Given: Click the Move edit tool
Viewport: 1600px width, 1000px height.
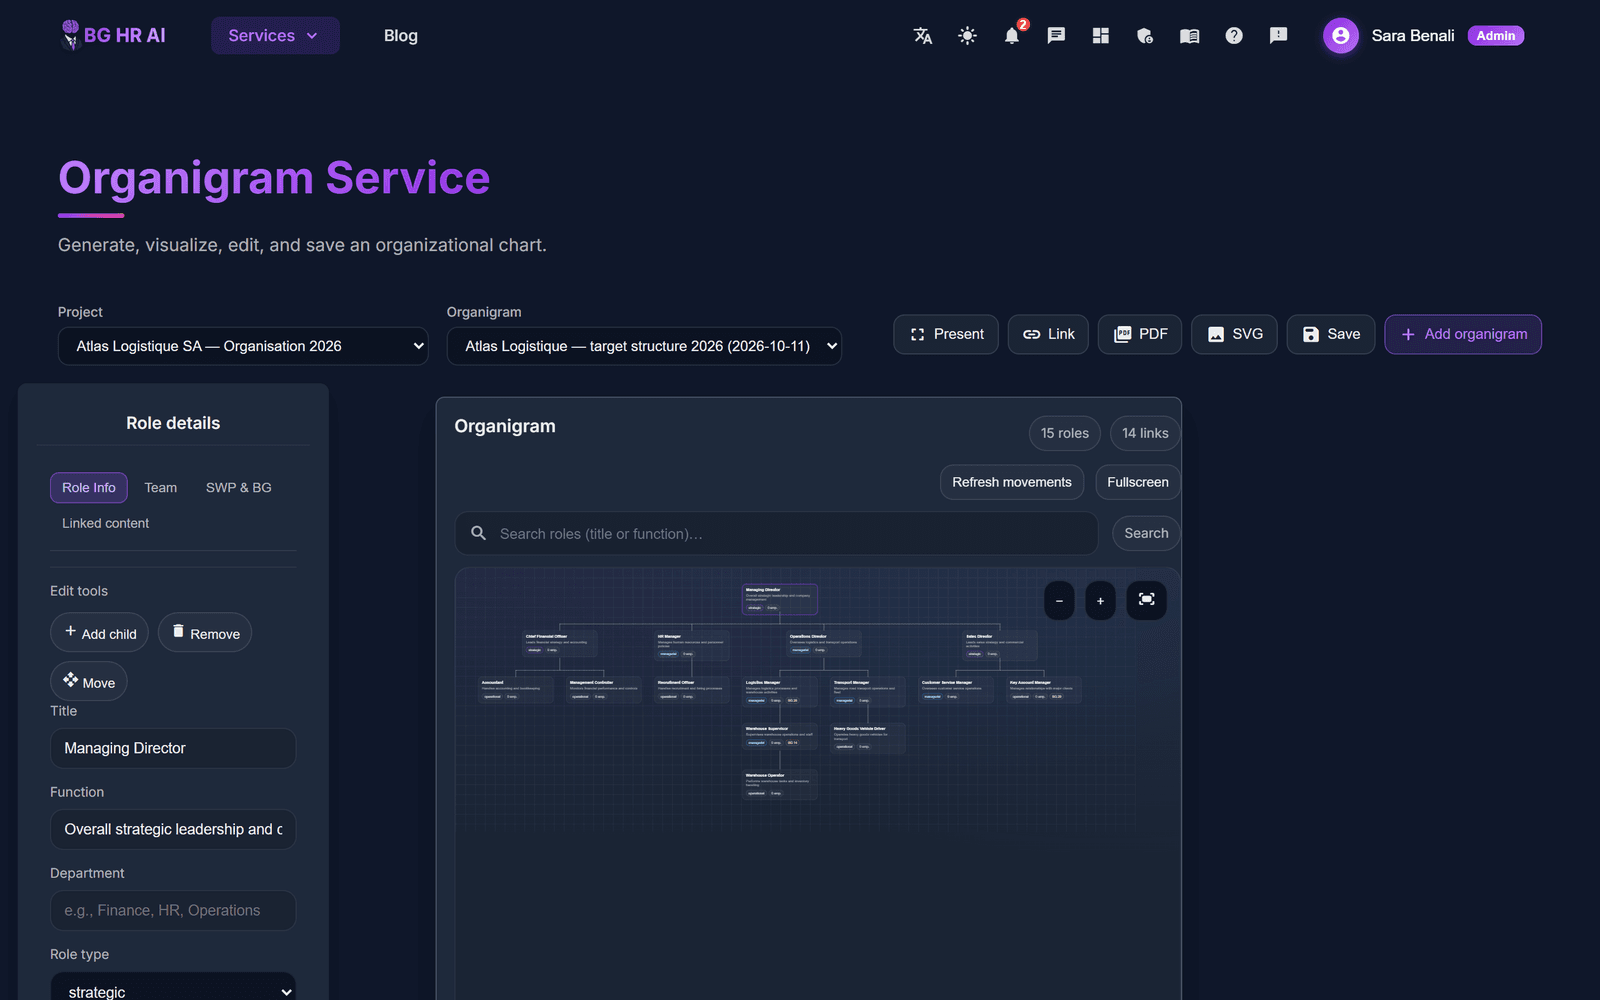Looking at the screenshot, I should pyautogui.click(x=89, y=682).
